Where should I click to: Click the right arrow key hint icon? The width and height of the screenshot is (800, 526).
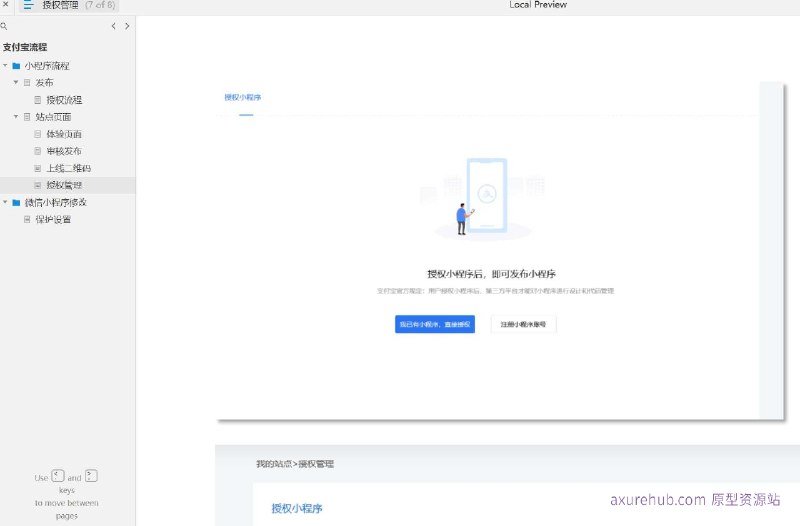(x=91, y=476)
